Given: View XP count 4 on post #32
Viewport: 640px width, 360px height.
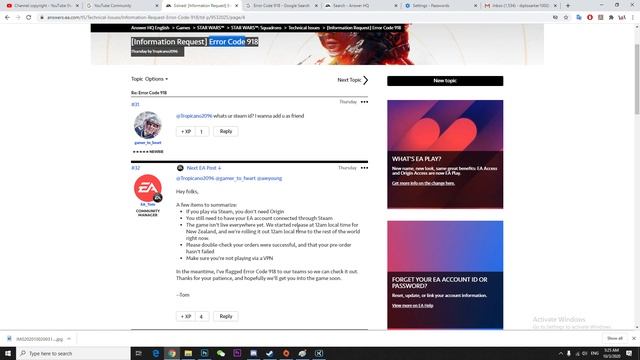Looking at the screenshot, I should (202, 316).
